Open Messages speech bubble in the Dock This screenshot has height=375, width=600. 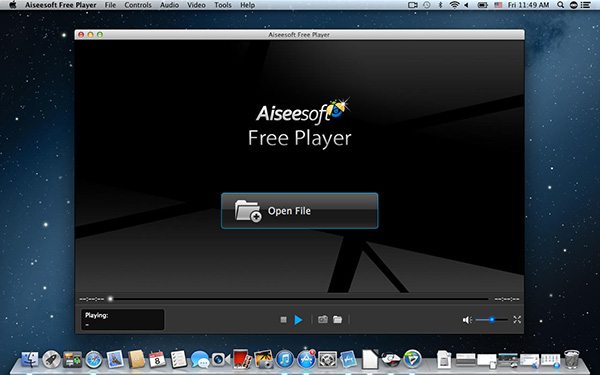pyautogui.click(x=200, y=360)
